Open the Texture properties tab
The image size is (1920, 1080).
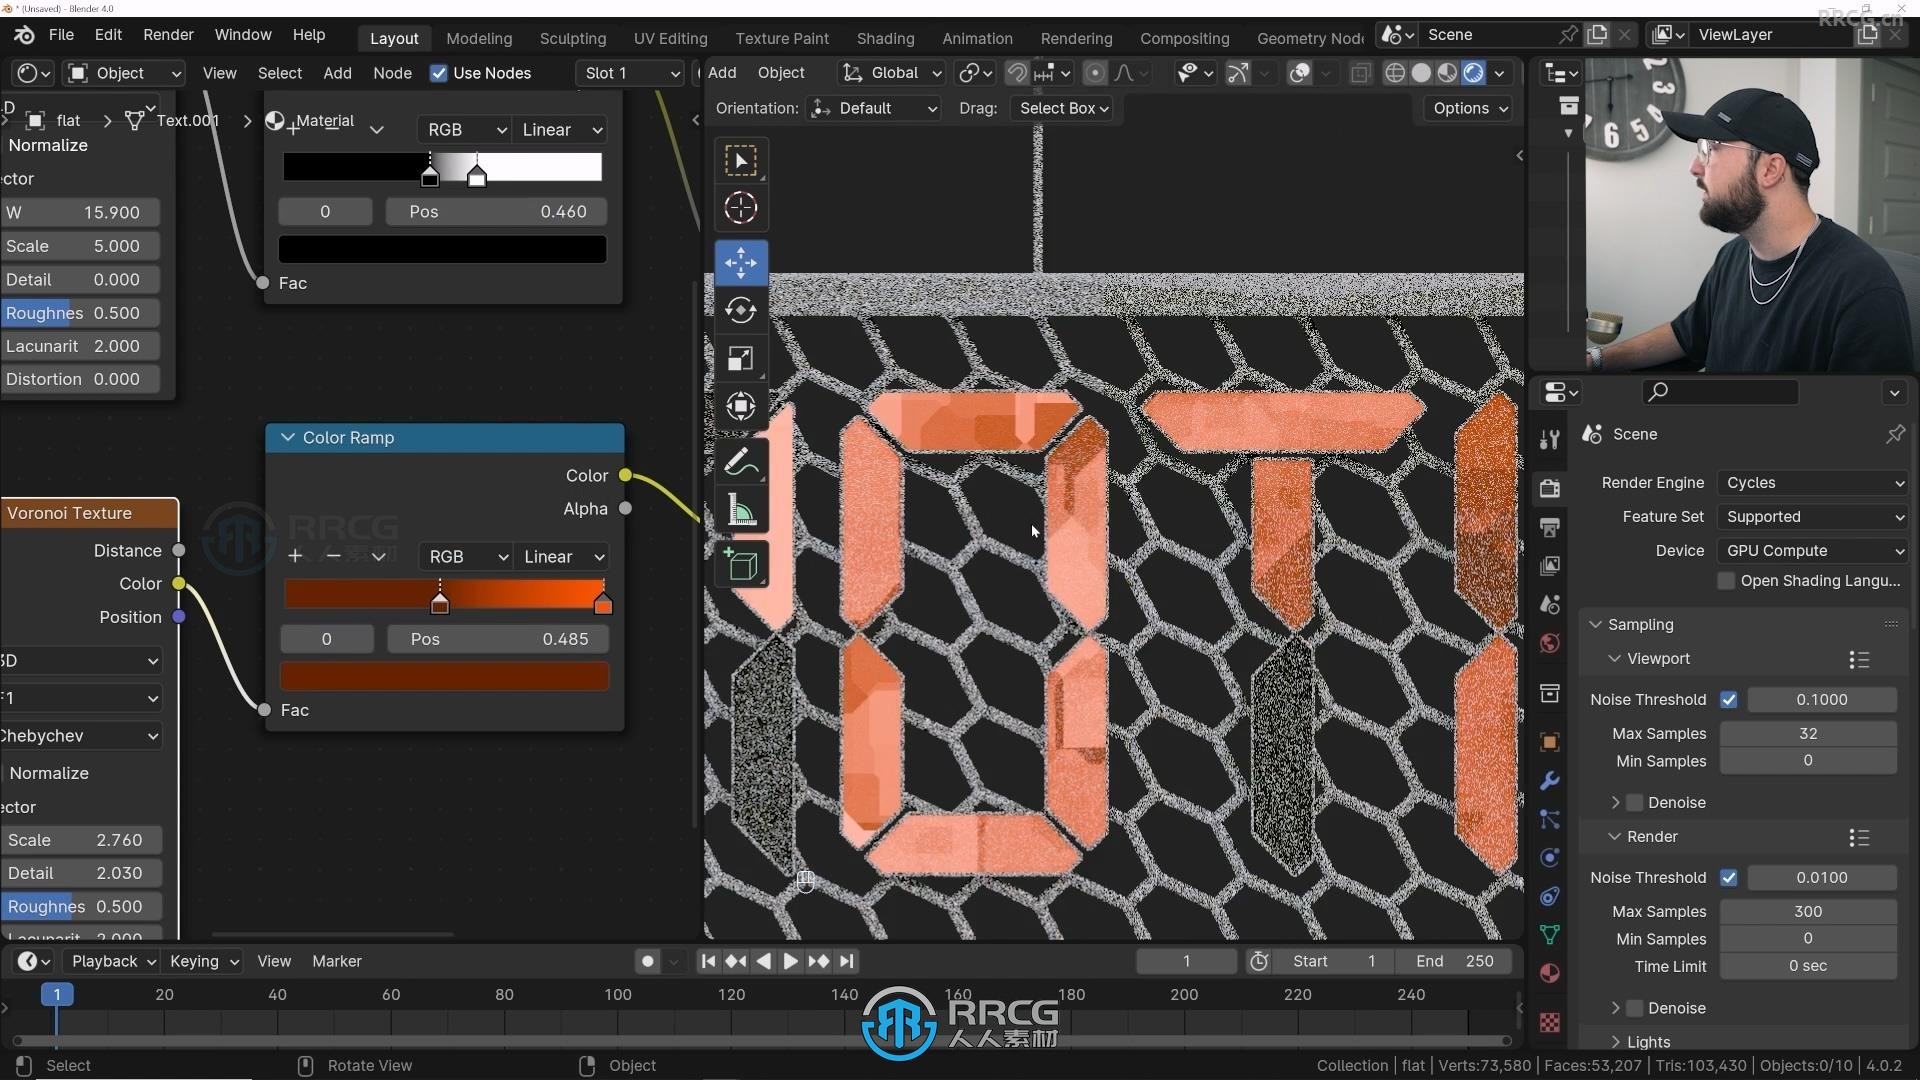pos(1550,1022)
